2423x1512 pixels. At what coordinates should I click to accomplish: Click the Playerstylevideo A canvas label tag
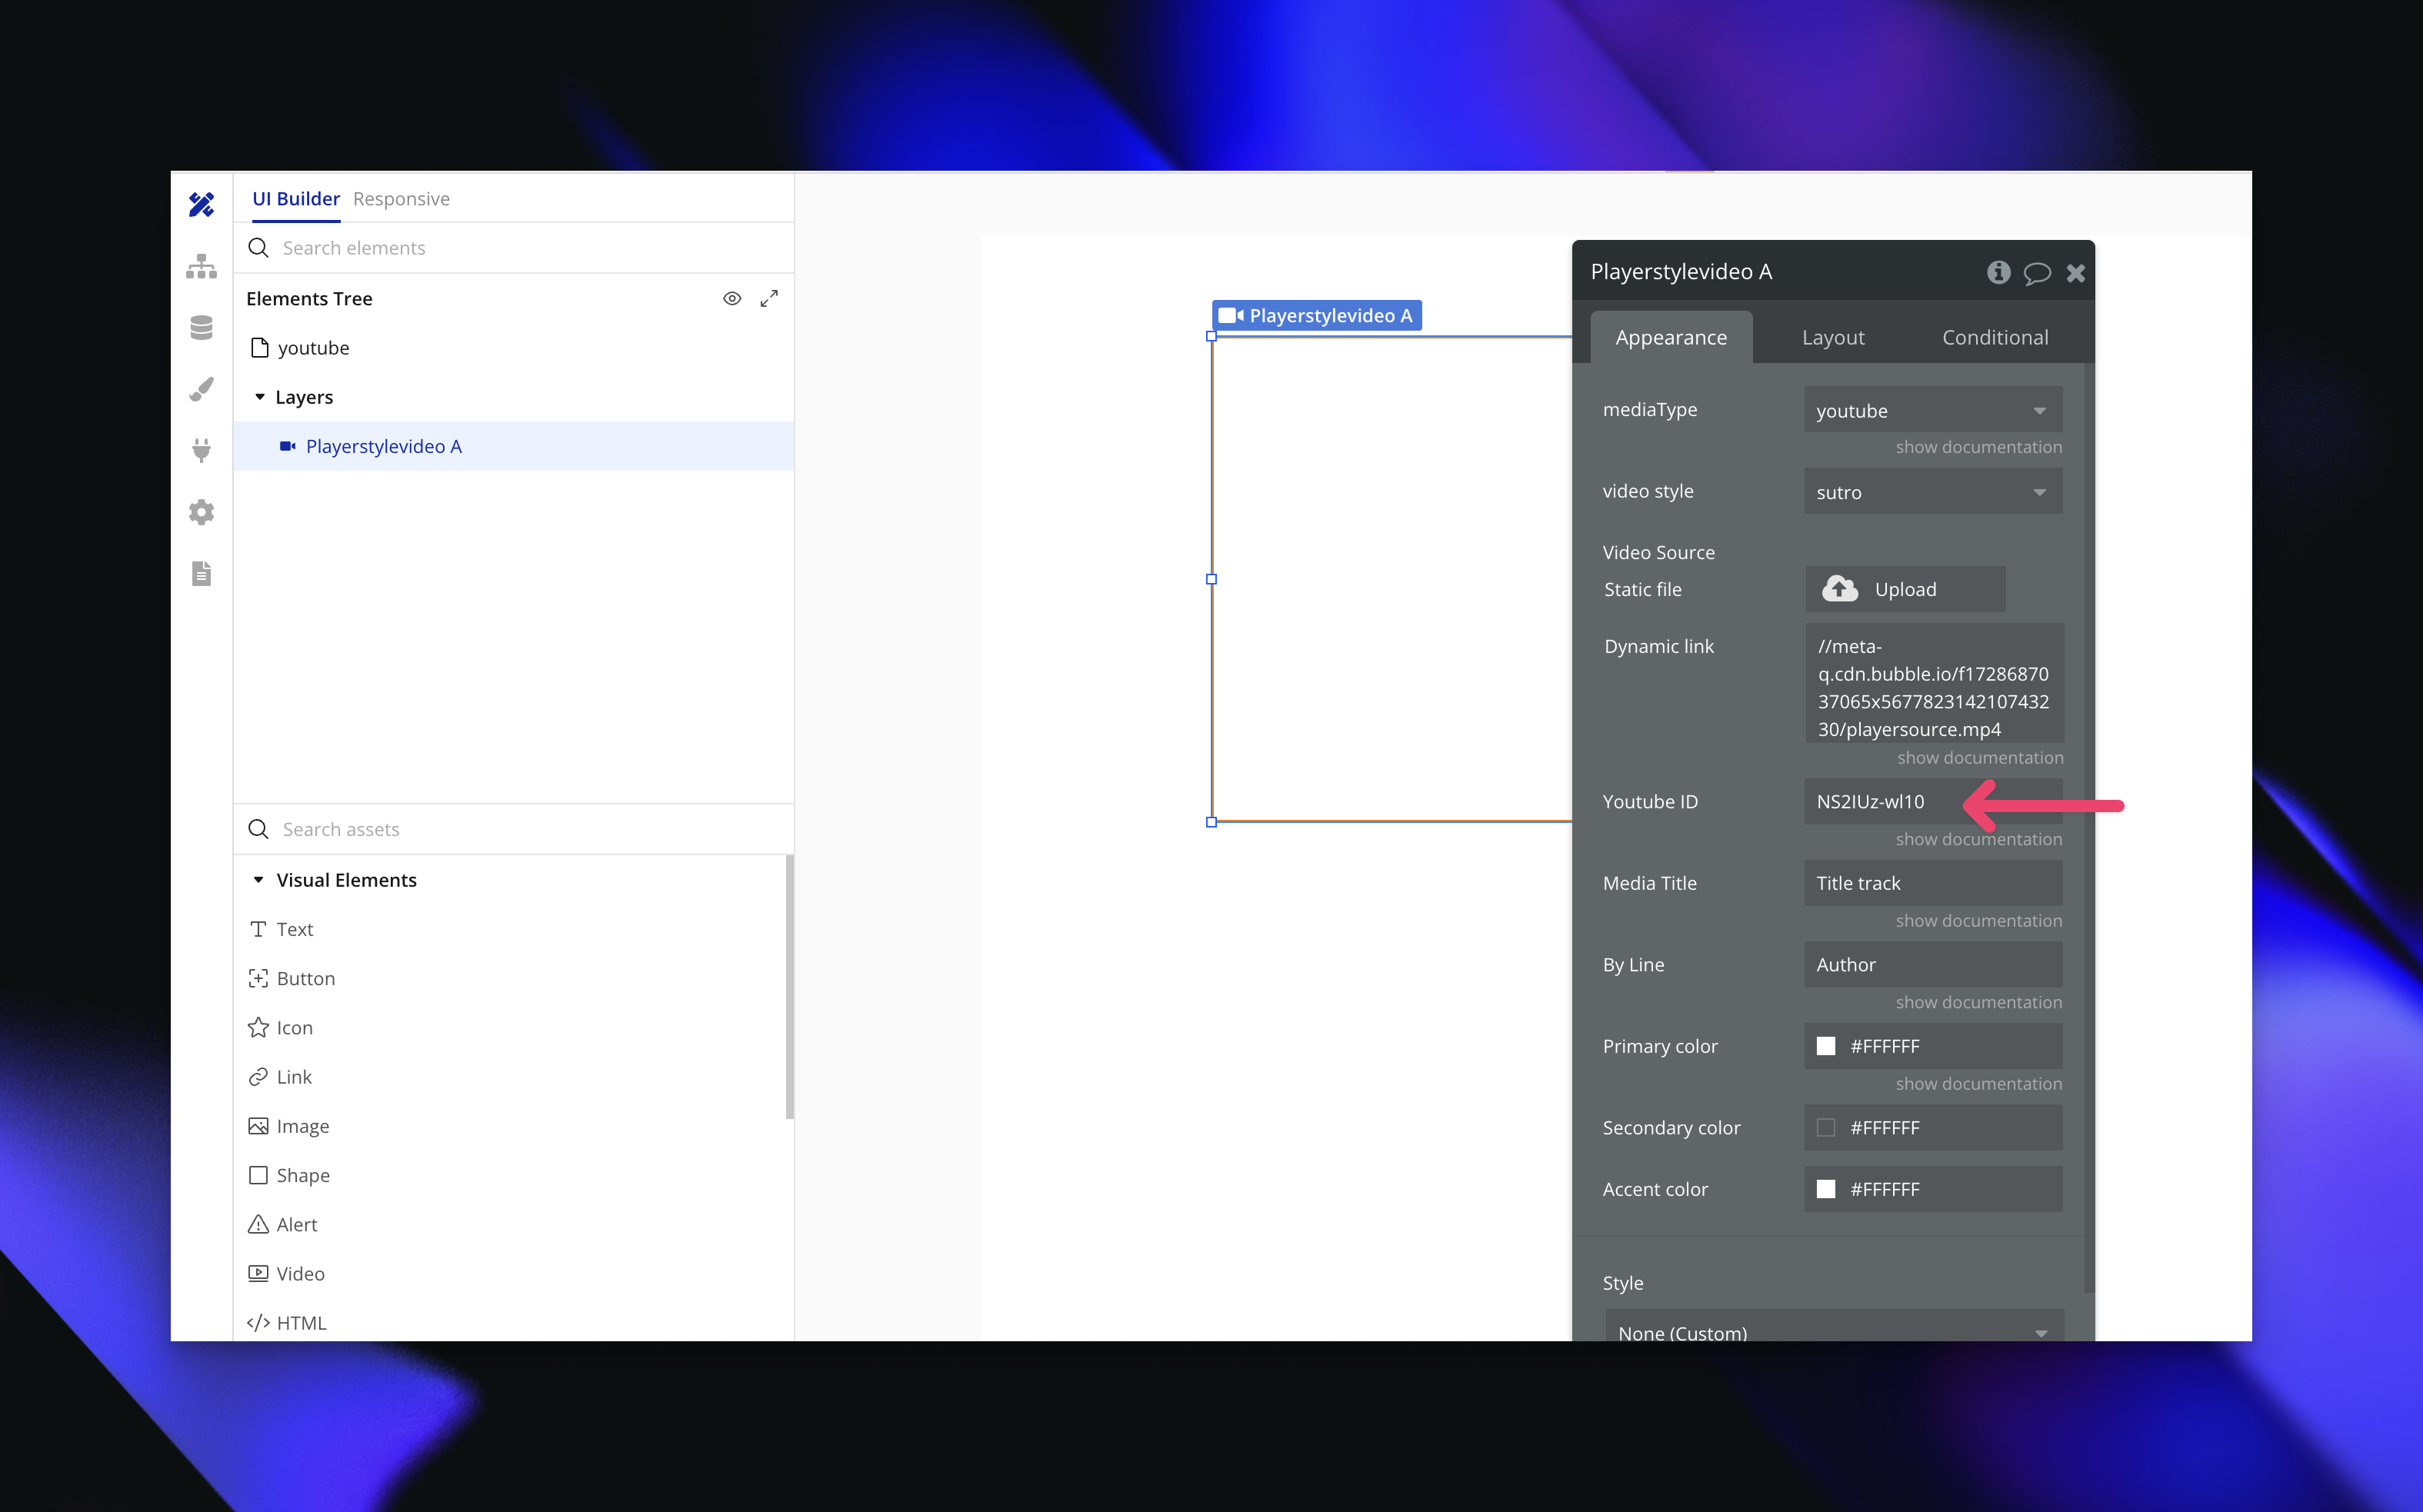[x=1317, y=315]
